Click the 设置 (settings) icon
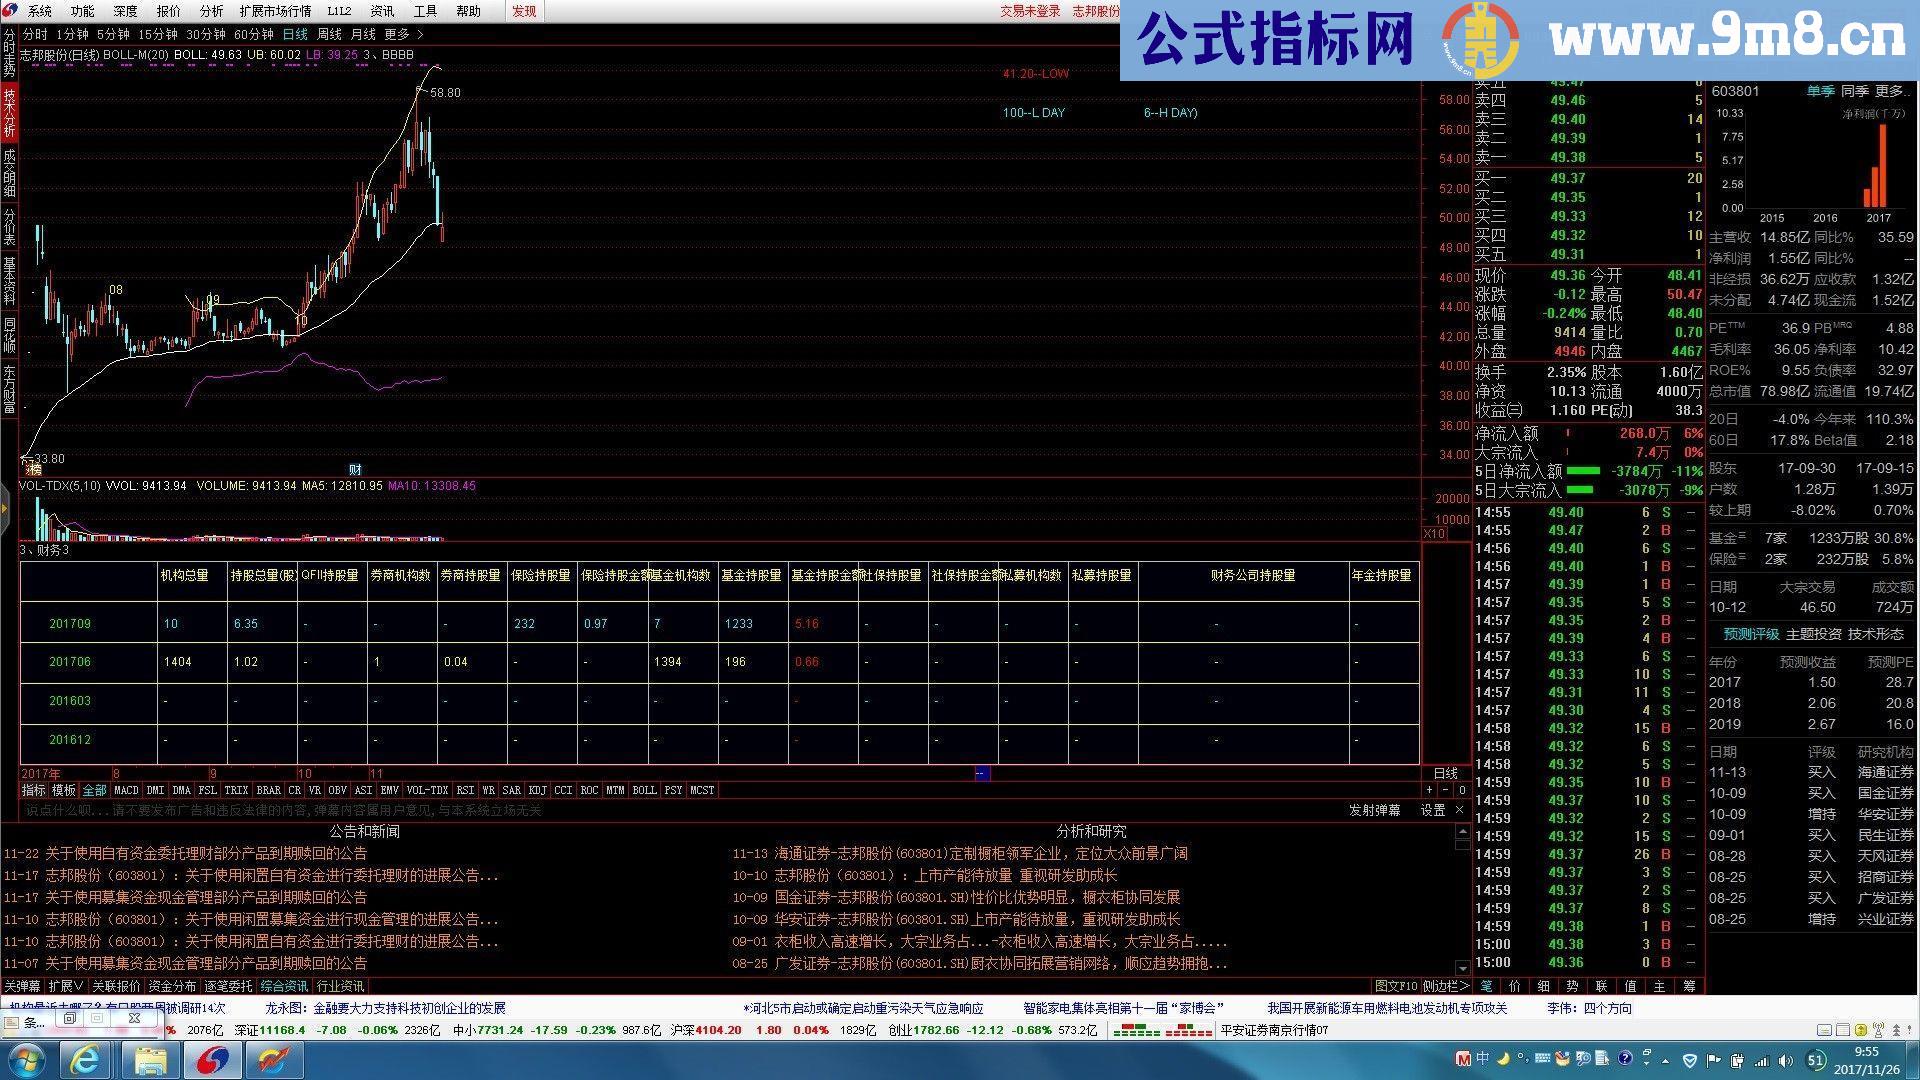Image resolution: width=1920 pixels, height=1080 pixels. [x=1432, y=810]
